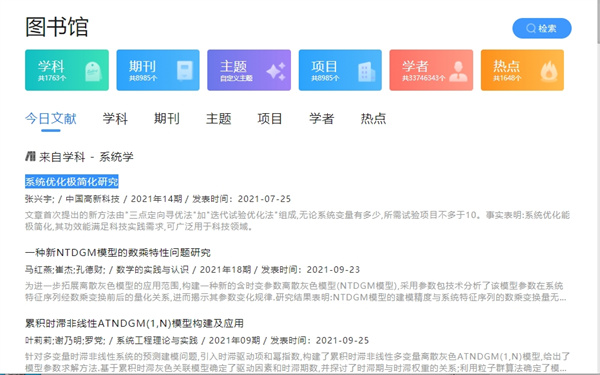Open article 系统优化极简化研究
600x375 pixels.
(x=72, y=181)
